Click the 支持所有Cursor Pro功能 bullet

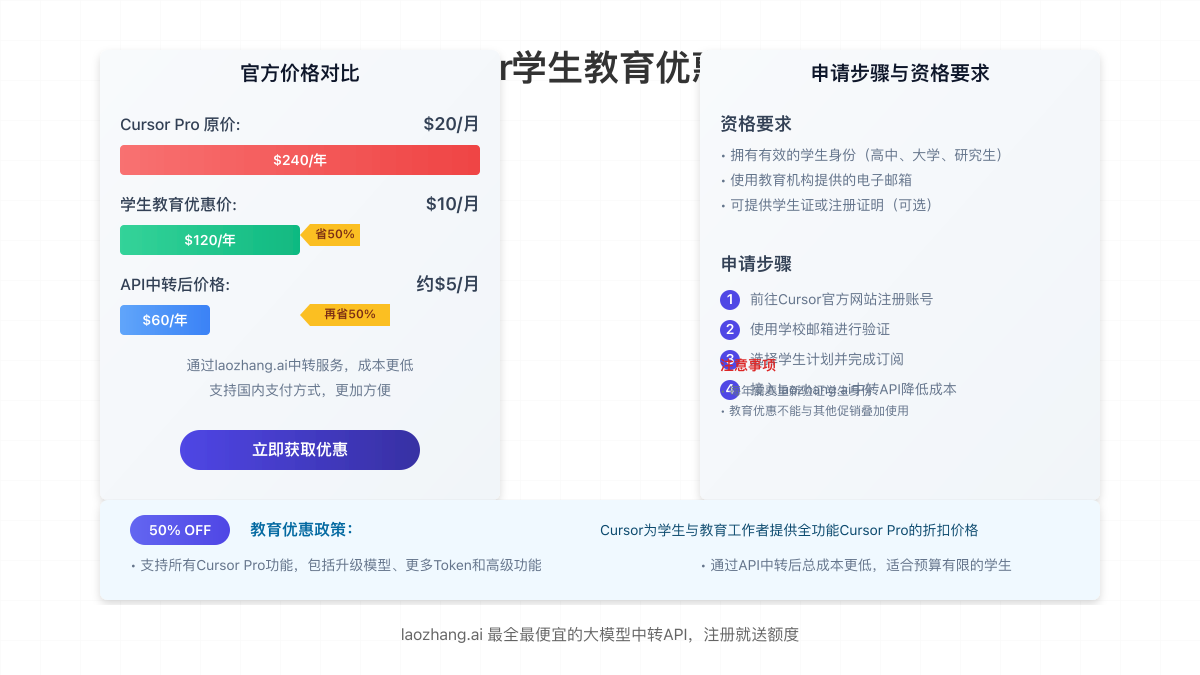pyautogui.click(x=336, y=565)
